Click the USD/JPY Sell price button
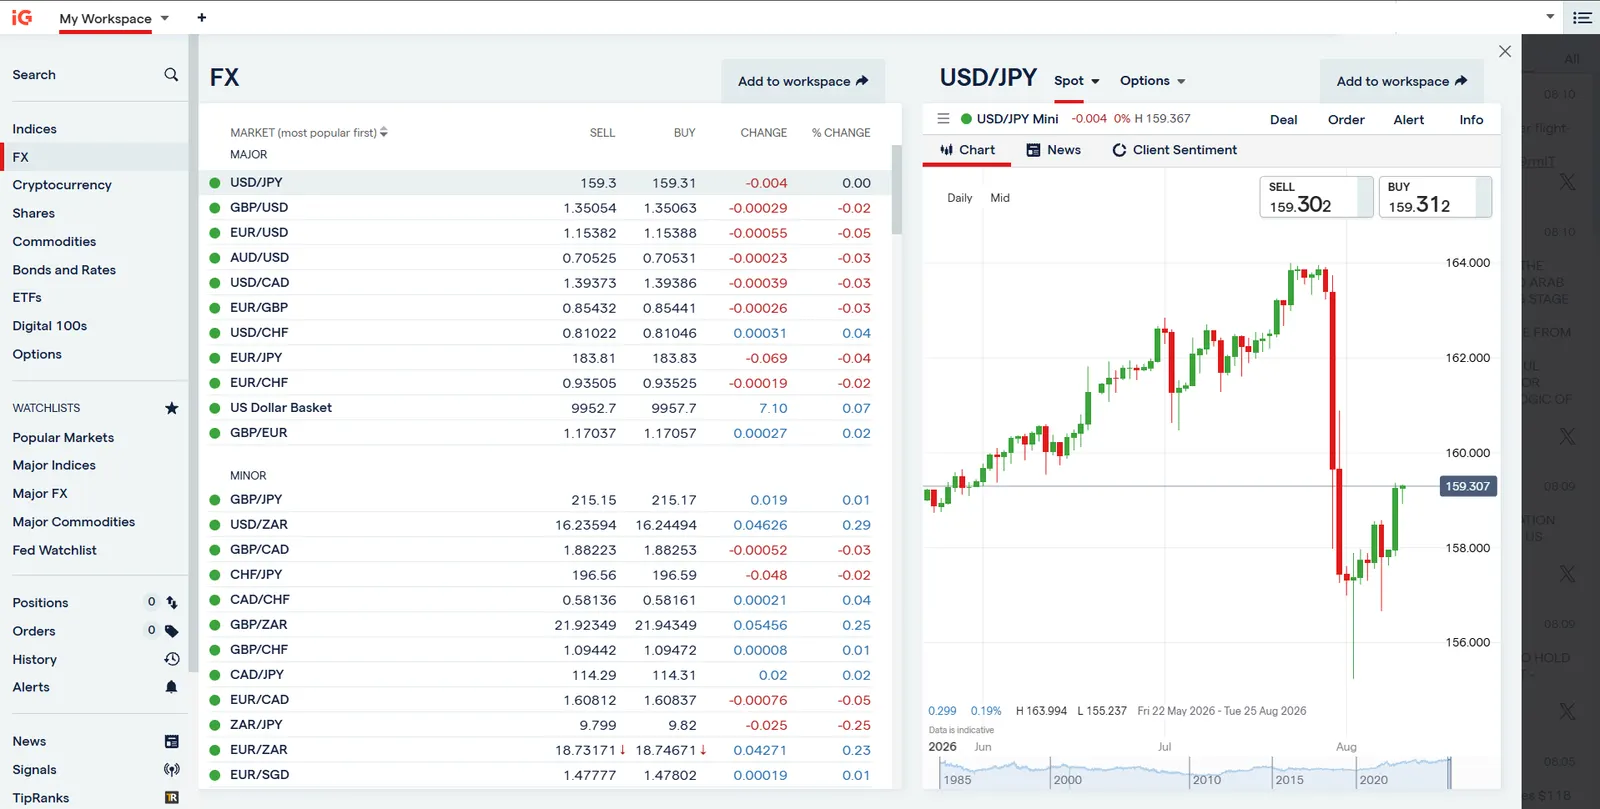 (x=1316, y=197)
